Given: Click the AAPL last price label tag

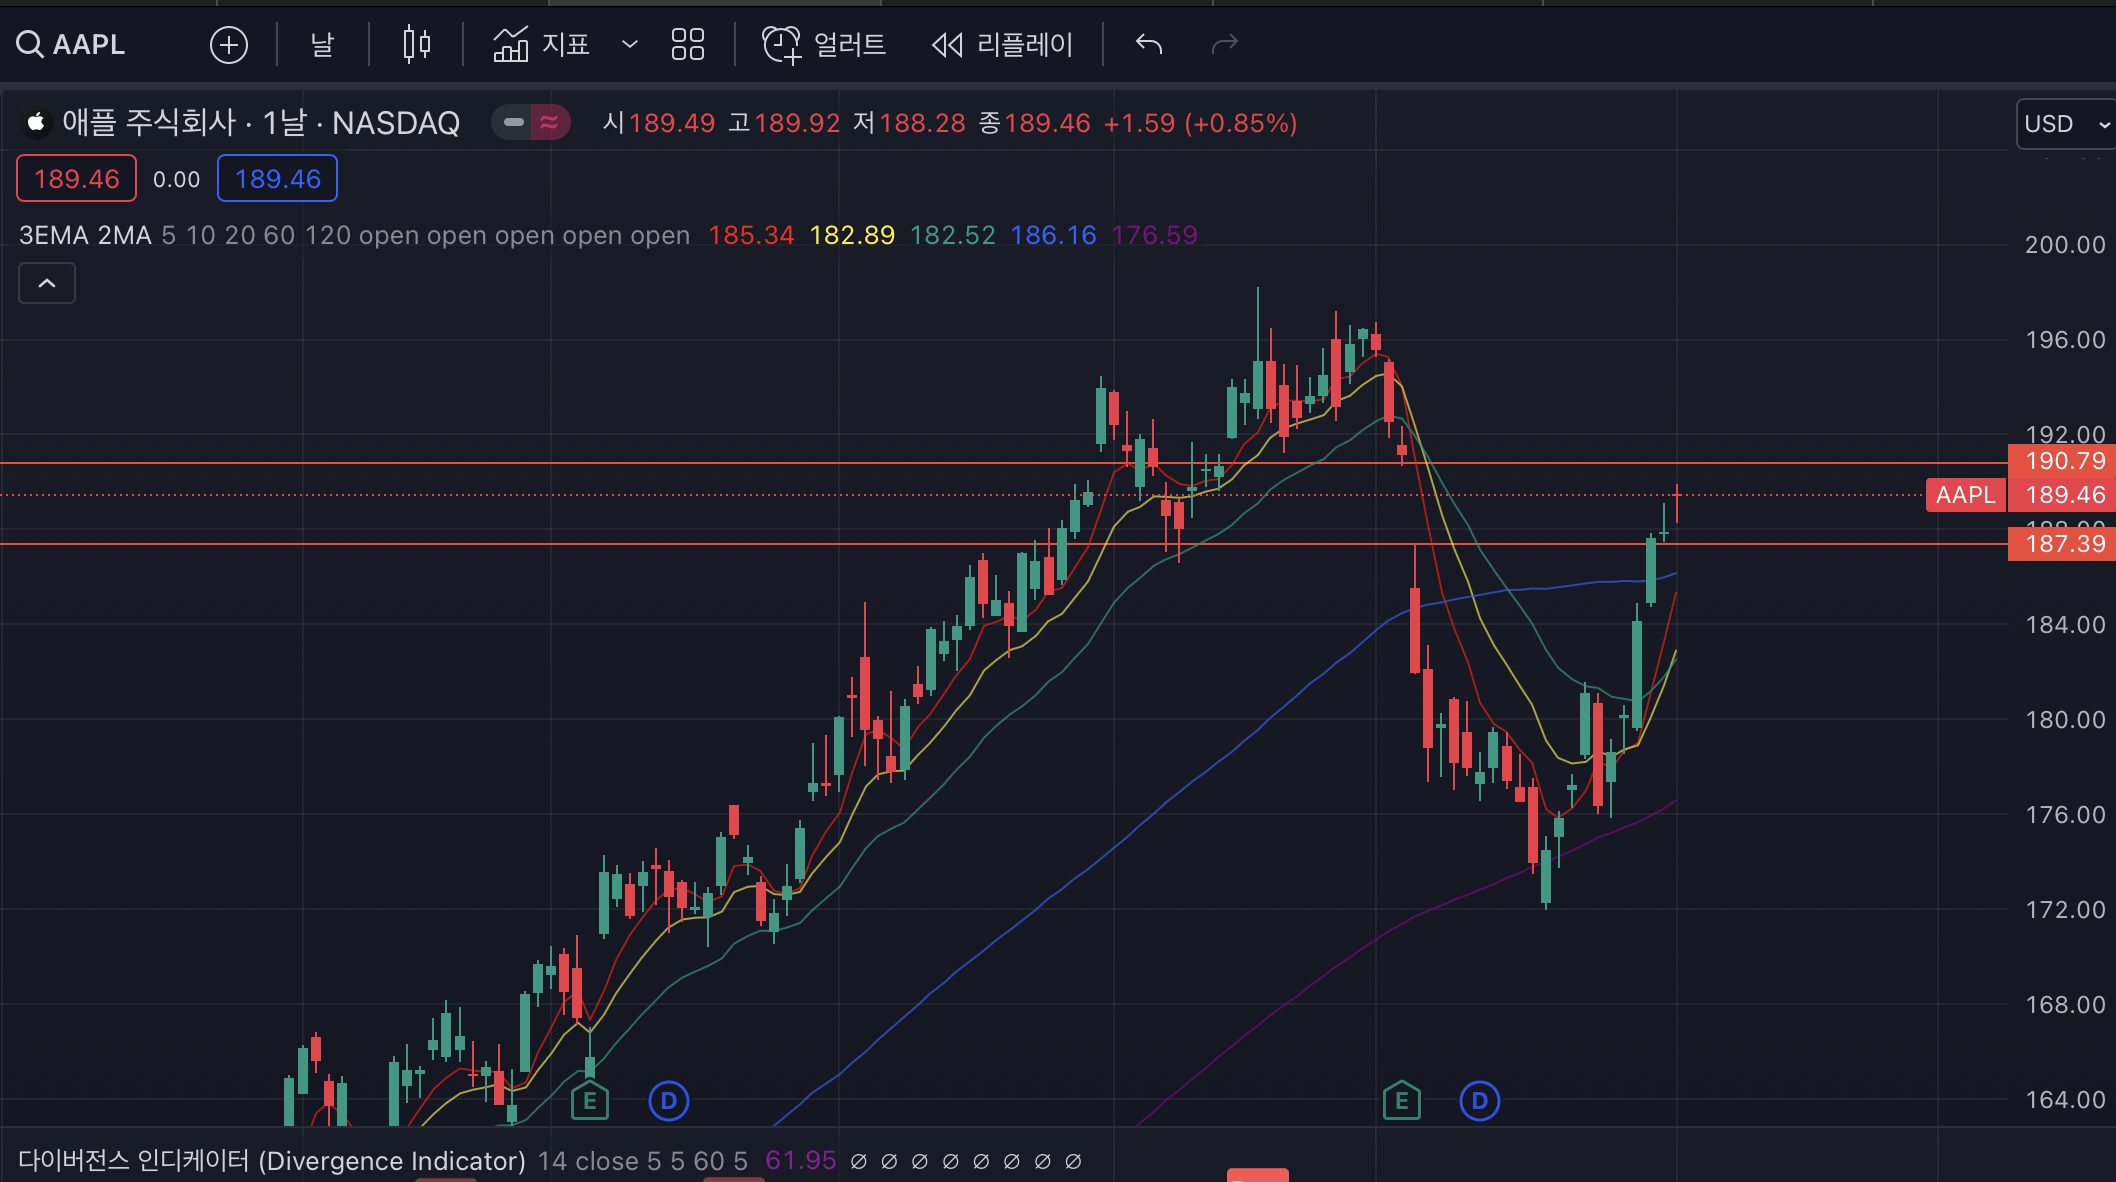Looking at the screenshot, I should click(x=1966, y=495).
